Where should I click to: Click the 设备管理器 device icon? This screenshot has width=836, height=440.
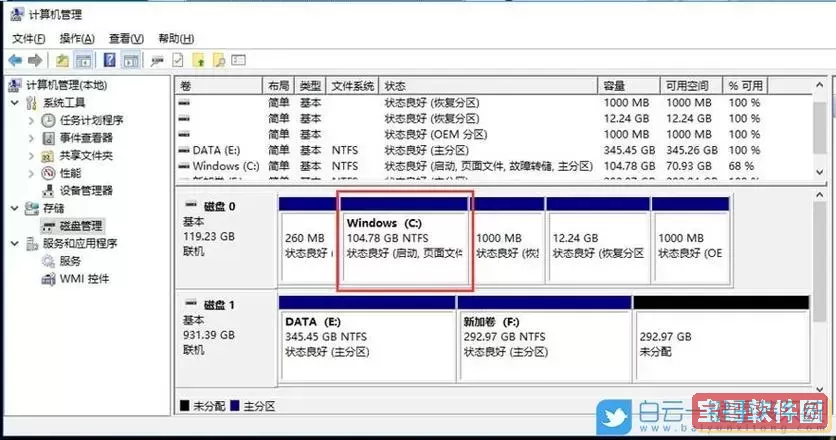(x=48, y=190)
